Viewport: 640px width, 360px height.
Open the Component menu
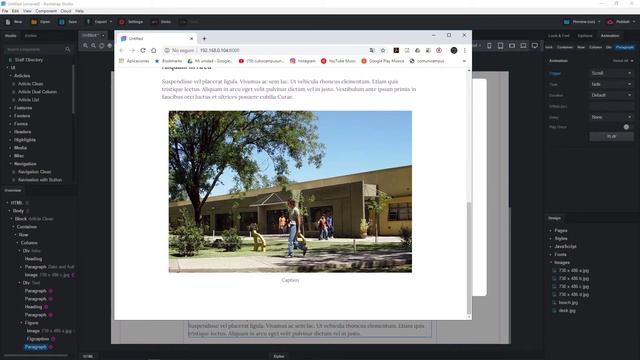pyautogui.click(x=46, y=11)
